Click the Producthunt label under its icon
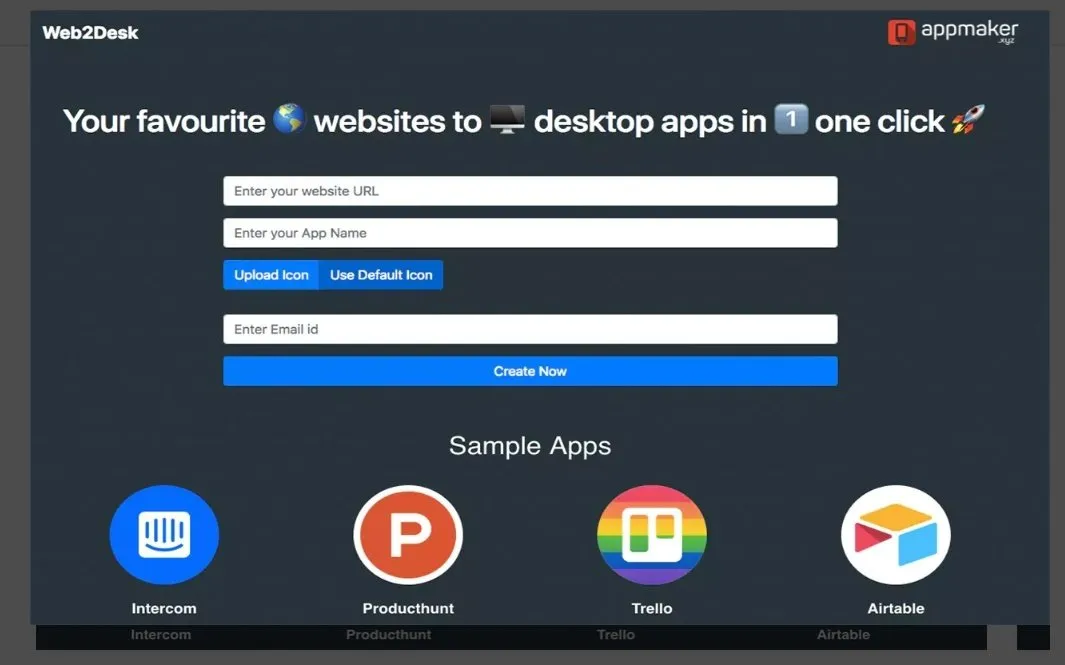Viewport: 1065px width, 665px height. pyautogui.click(x=408, y=609)
